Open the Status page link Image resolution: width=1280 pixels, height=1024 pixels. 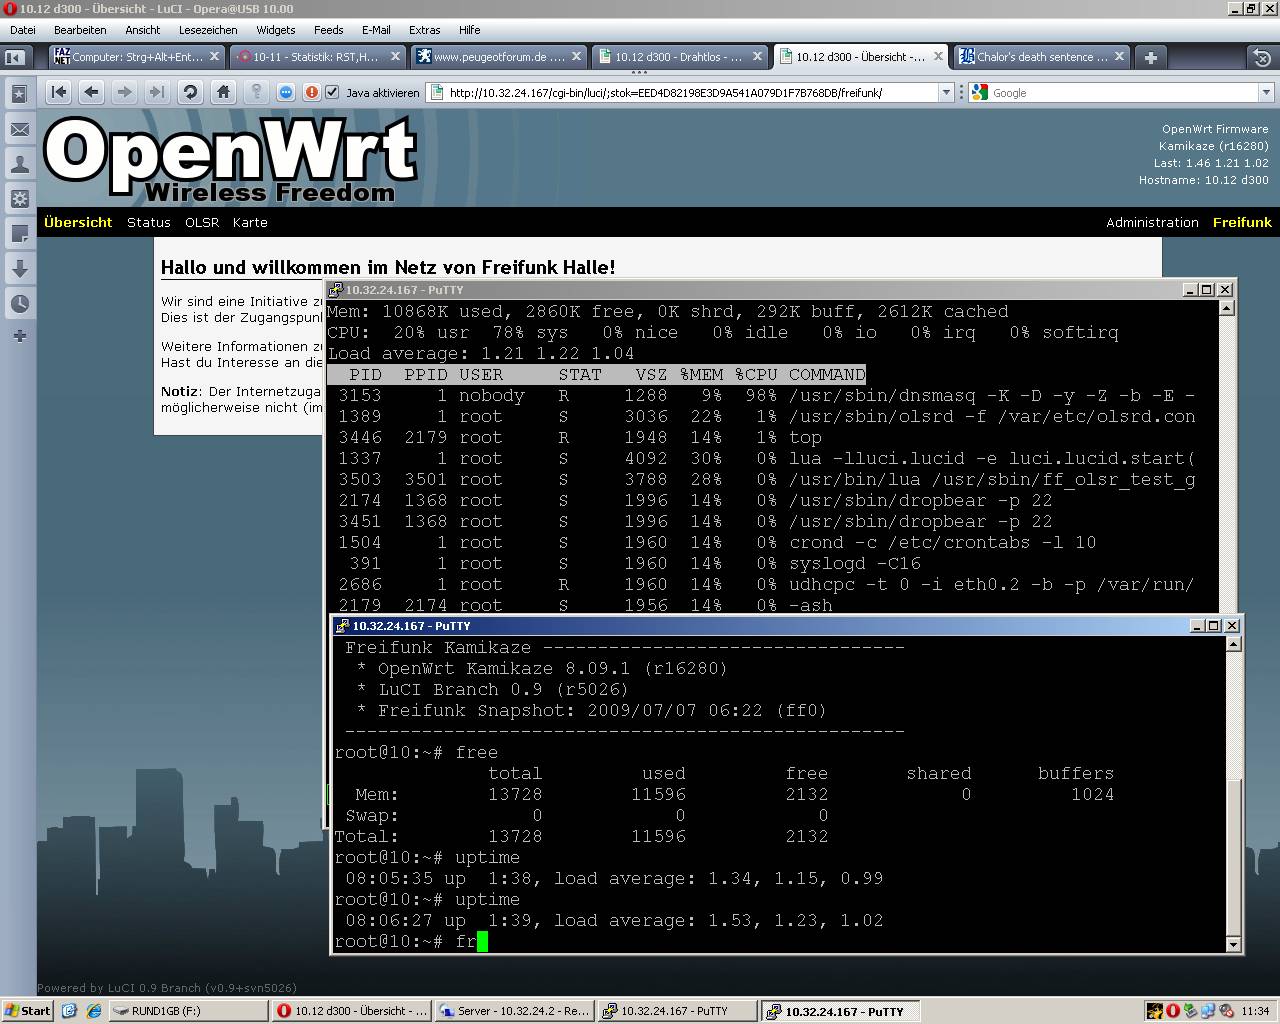pos(149,222)
